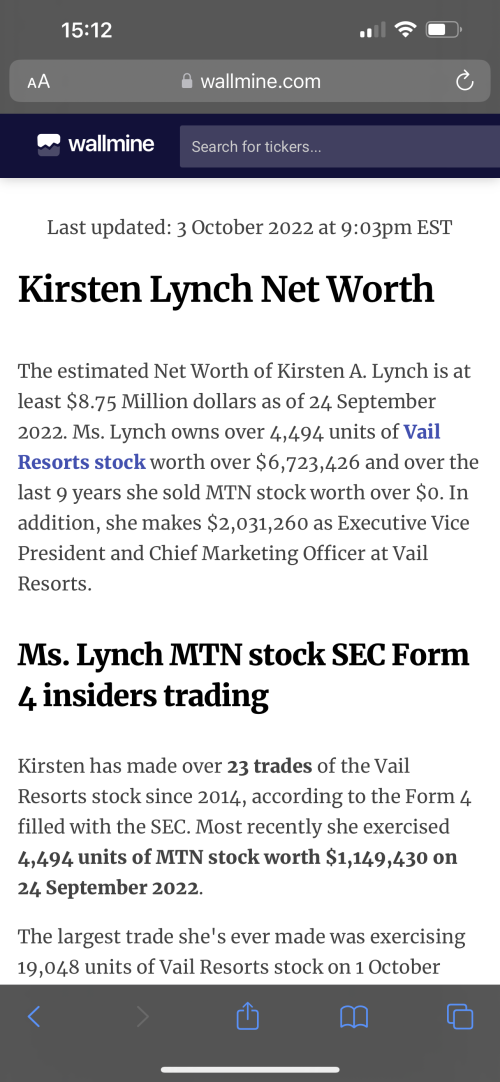Open the AA reader text options
Image resolution: width=500 pixels, height=1082 pixels.
[39, 81]
